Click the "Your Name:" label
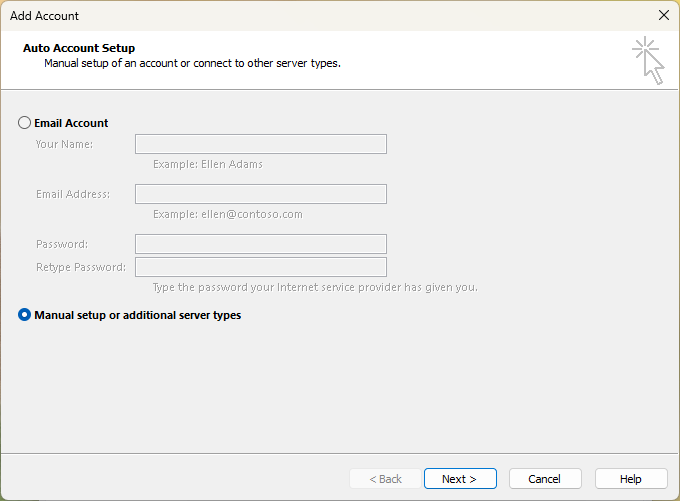This screenshot has height=501, width=680. click(x=64, y=144)
